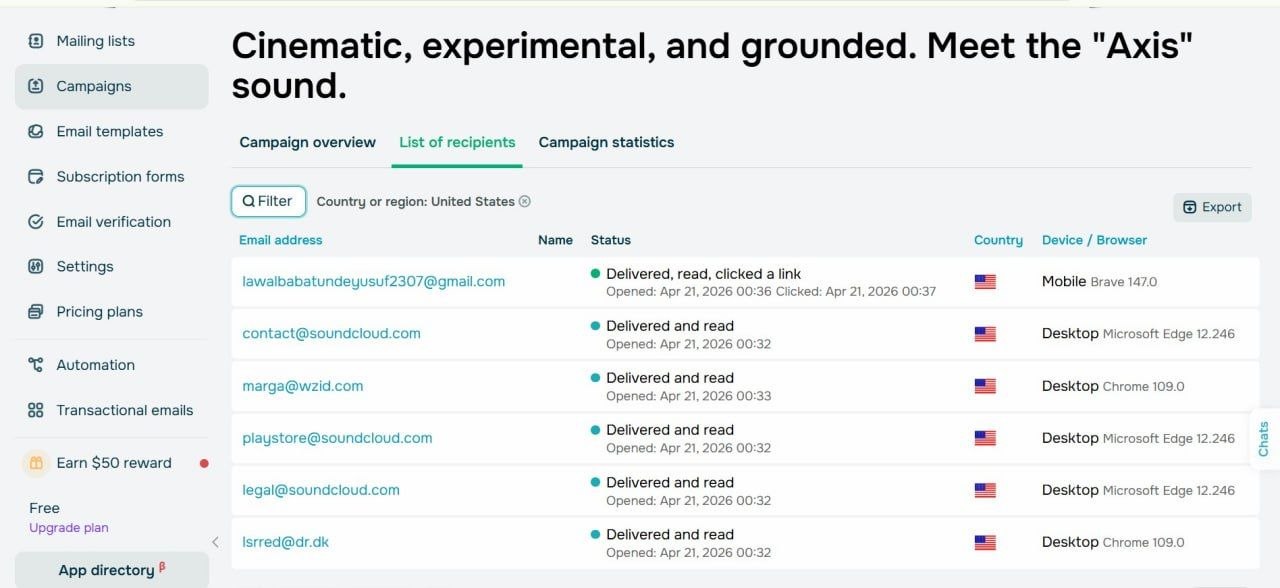Viewport: 1280px width, 588px height.
Task: Open recipient lawalbabatundeyusuf2307@gmail.com
Action: (x=374, y=282)
